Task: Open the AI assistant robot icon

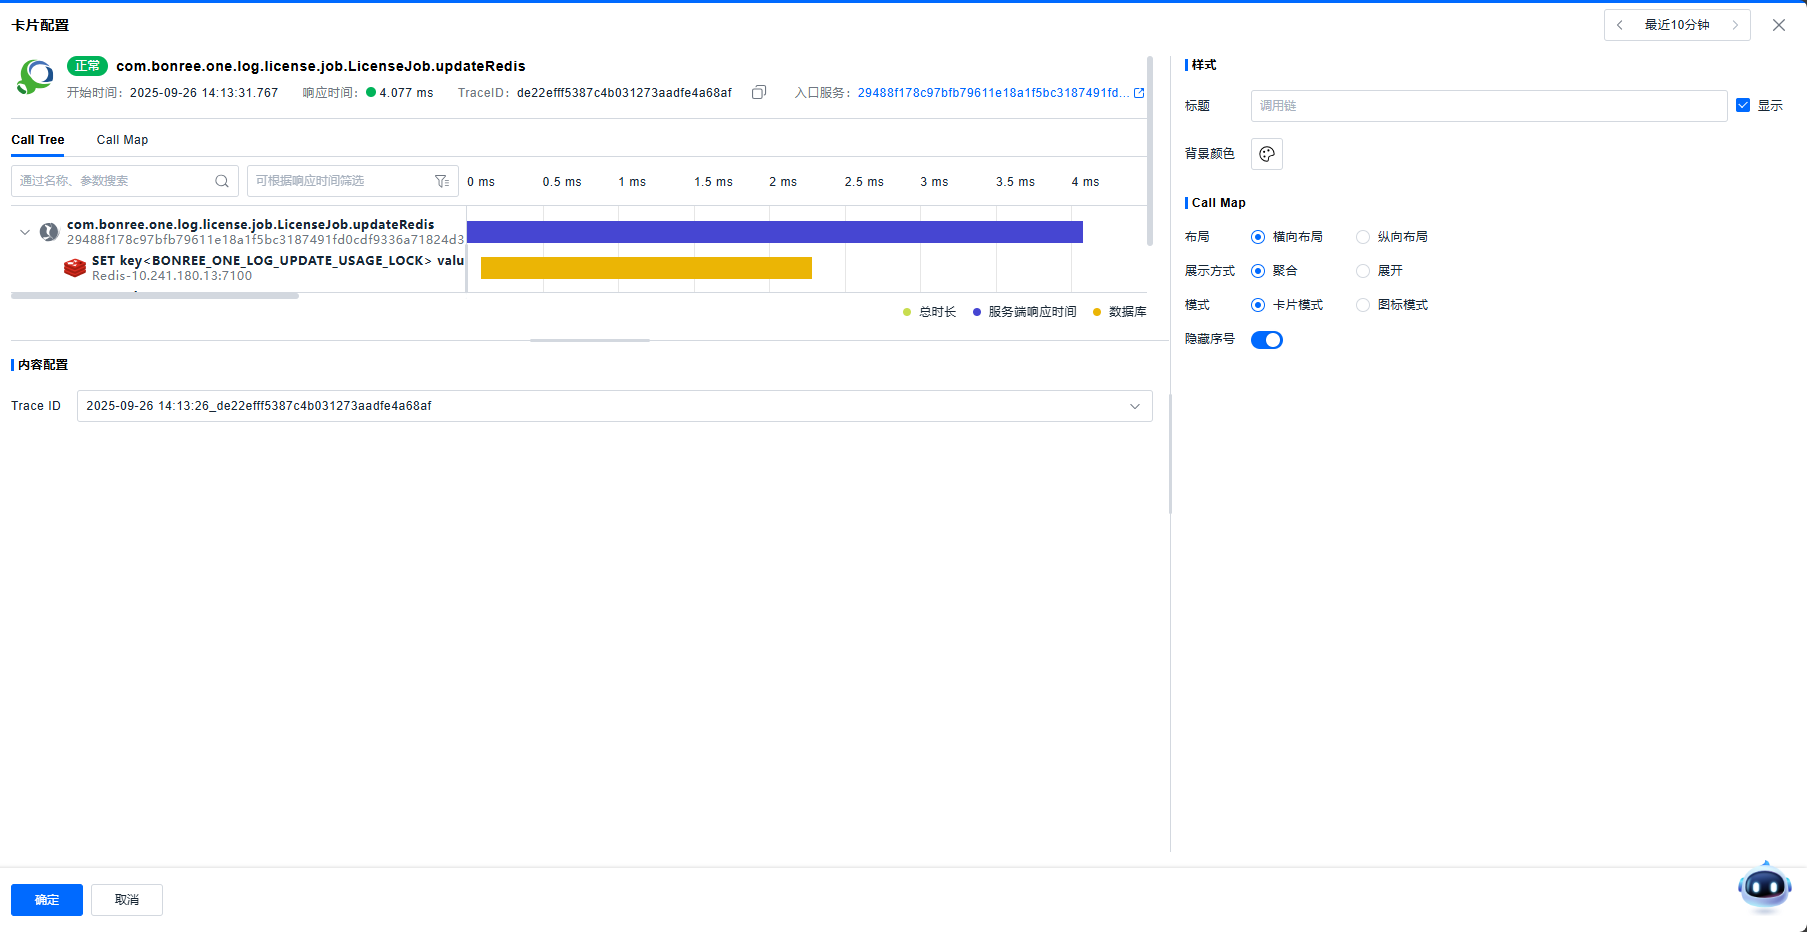Action: [1764, 886]
